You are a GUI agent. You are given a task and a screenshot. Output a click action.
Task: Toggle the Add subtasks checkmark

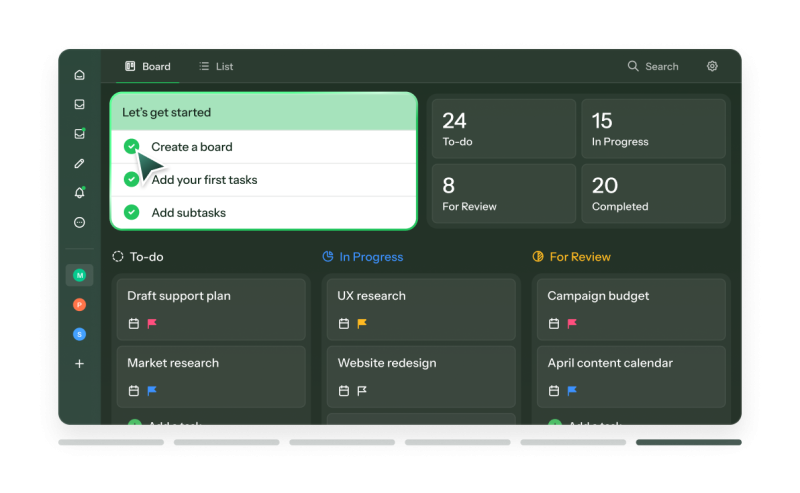pyautogui.click(x=132, y=212)
